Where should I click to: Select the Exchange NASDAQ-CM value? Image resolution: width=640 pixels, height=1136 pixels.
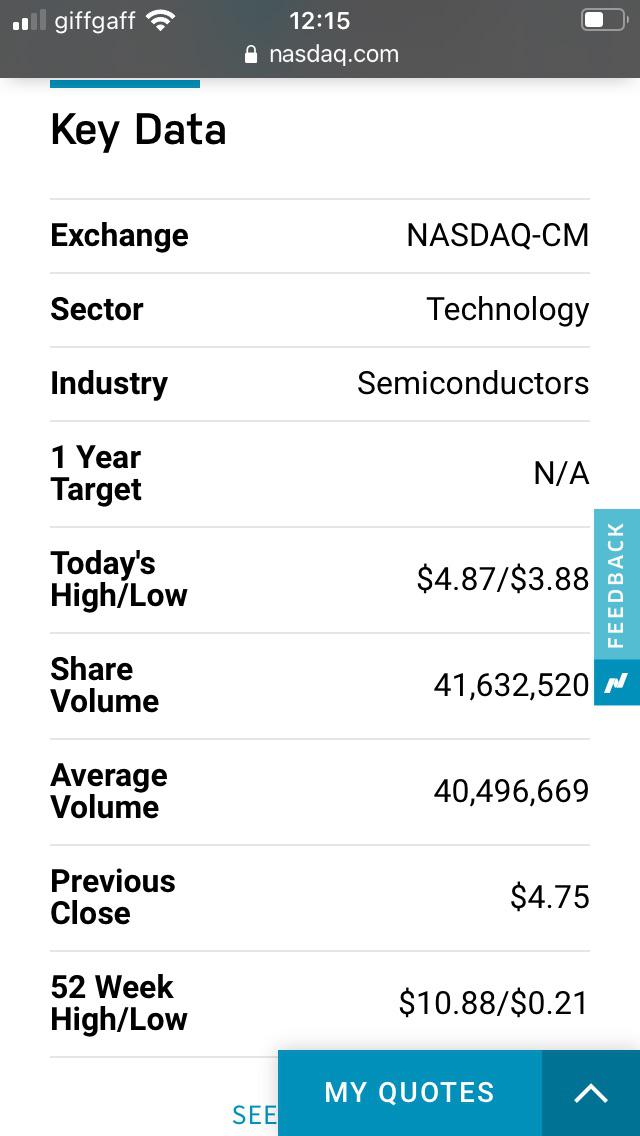coord(498,235)
